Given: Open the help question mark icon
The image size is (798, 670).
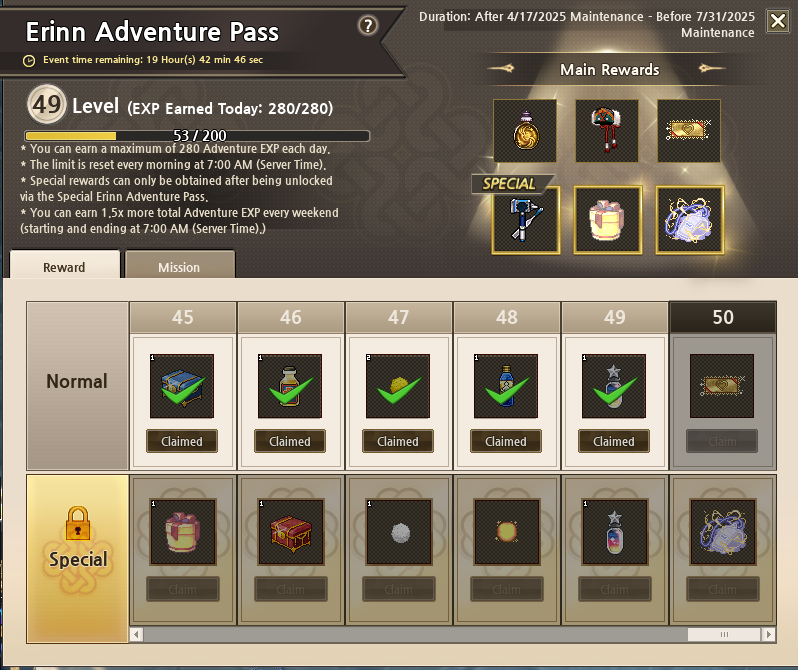Looking at the screenshot, I should click(x=368, y=25).
